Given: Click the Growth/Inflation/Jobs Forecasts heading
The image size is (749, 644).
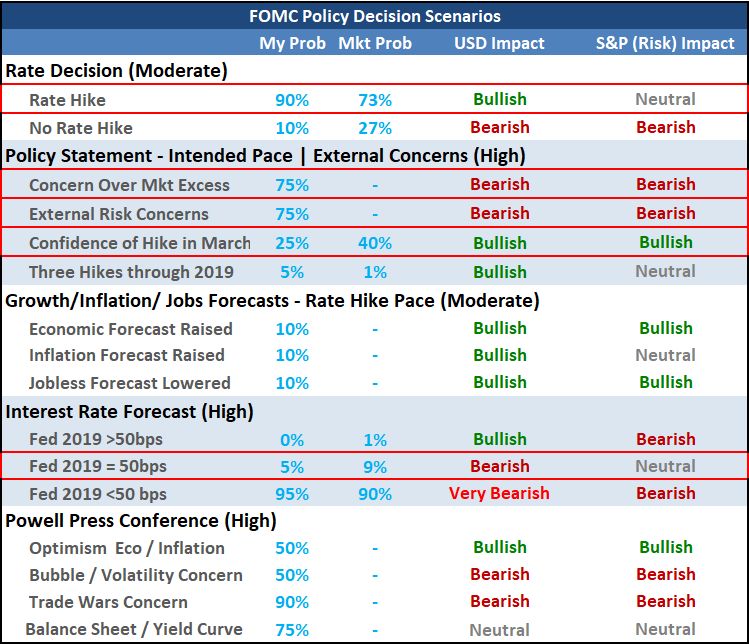Looking at the screenshot, I should coord(272,301).
